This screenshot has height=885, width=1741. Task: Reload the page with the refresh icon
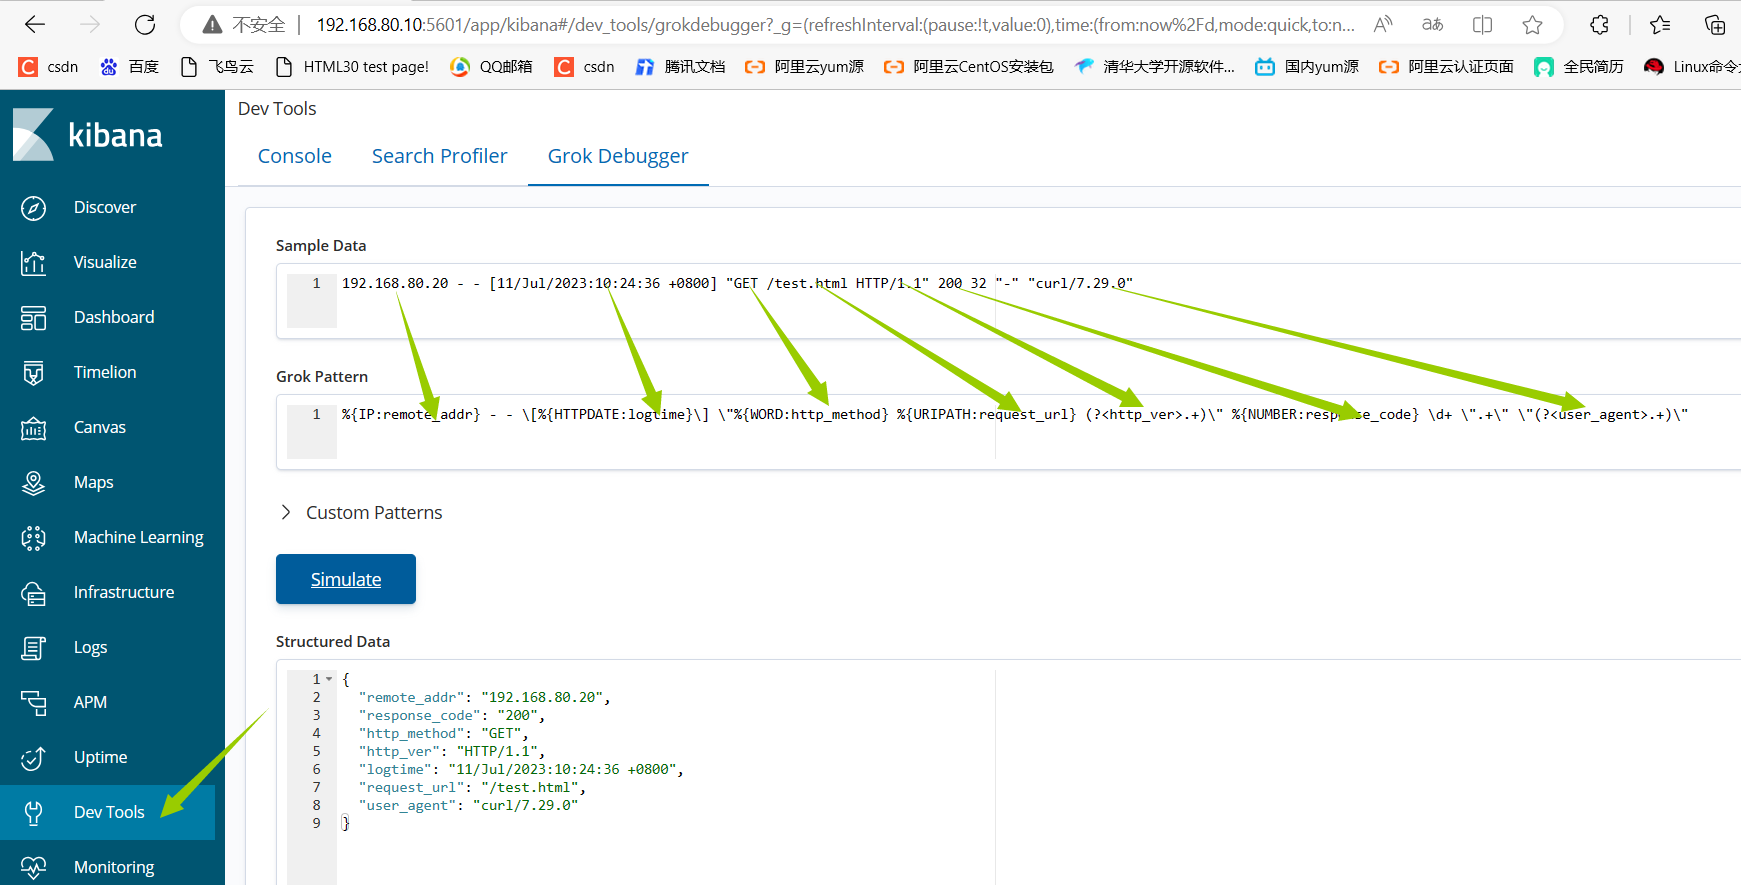point(145,25)
